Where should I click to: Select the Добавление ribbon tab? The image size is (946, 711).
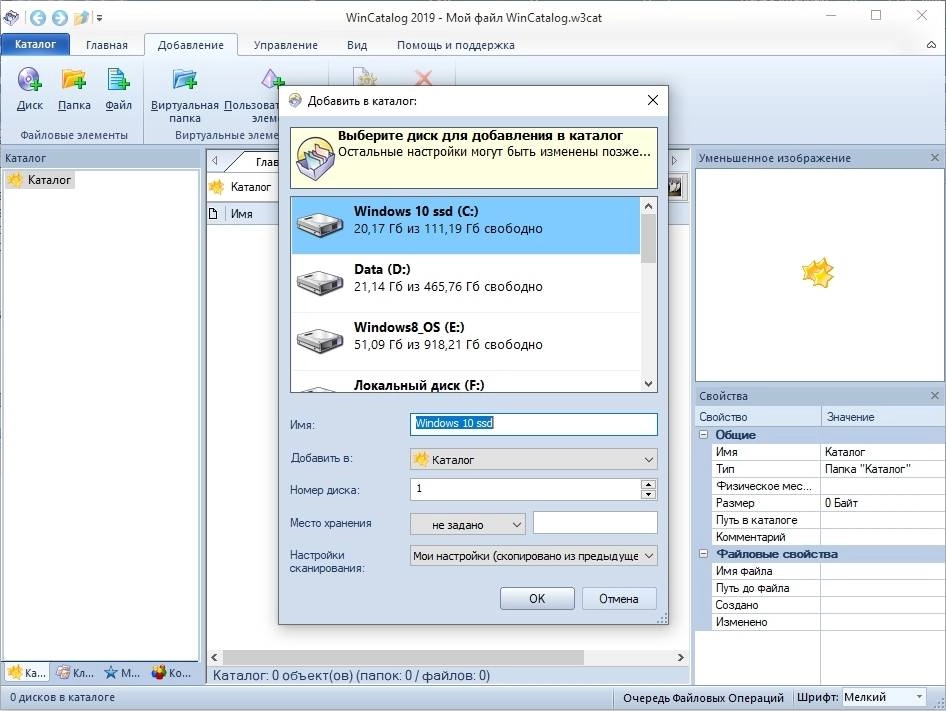(191, 45)
